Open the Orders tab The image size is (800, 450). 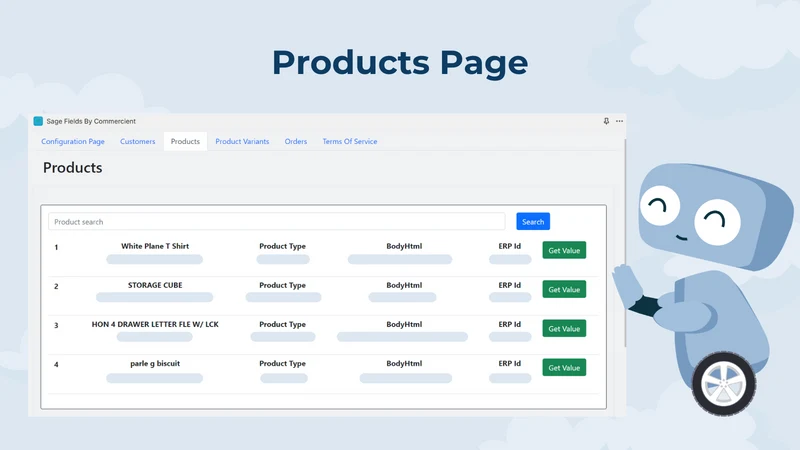click(x=296, y=141)
